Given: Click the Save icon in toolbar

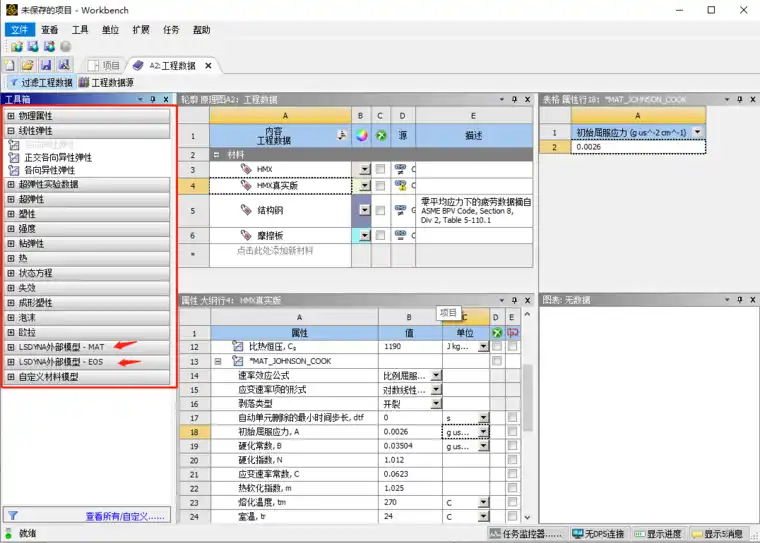Looking at the screenshot, I should pos(45,65).
